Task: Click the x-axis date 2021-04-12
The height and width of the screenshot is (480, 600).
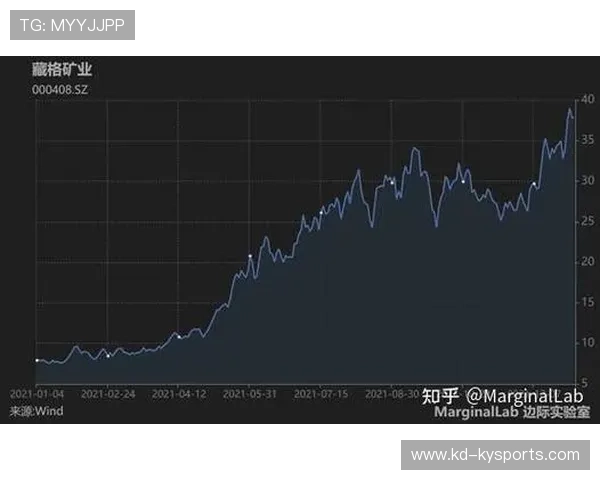Action: point(179,394)
